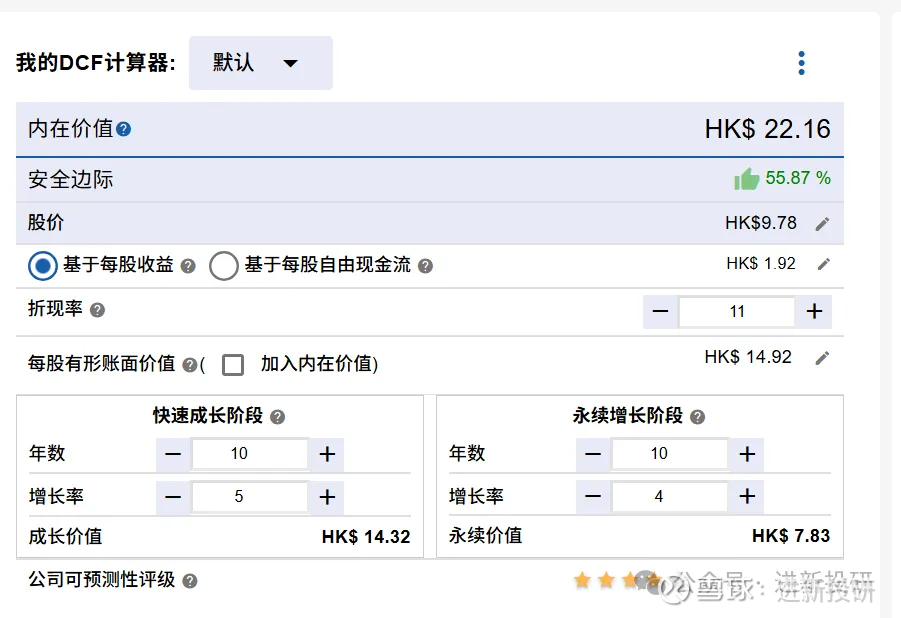Open the three-dot more options menu
This screenshot has width=901, height=618.
(x=802, y=63)
